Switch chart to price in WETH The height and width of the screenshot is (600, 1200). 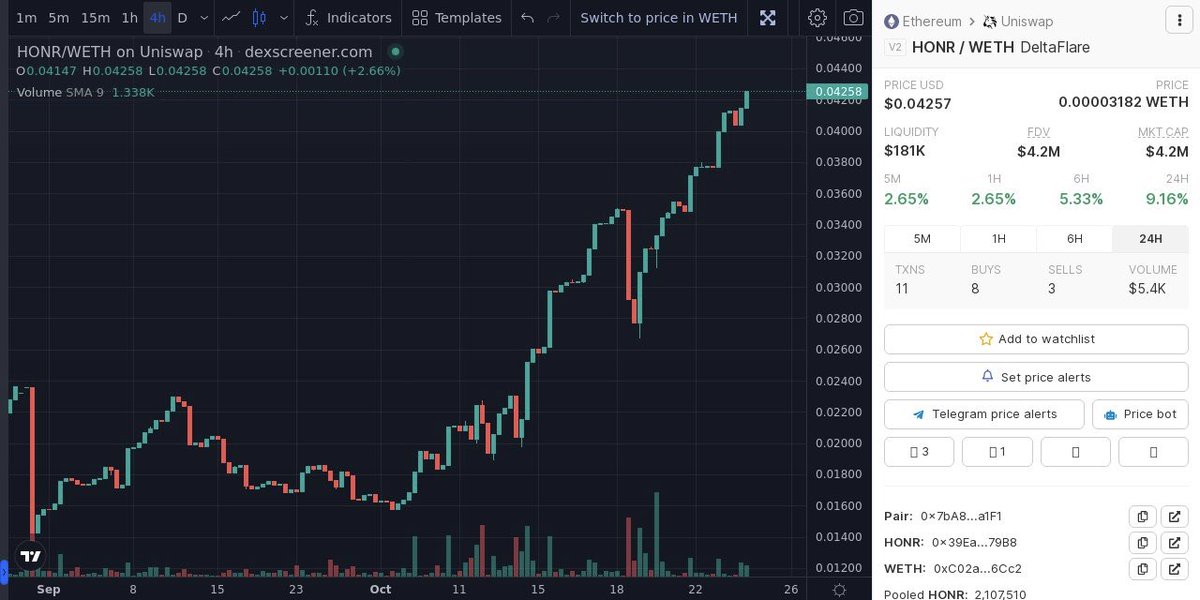[x=658, y=17]
